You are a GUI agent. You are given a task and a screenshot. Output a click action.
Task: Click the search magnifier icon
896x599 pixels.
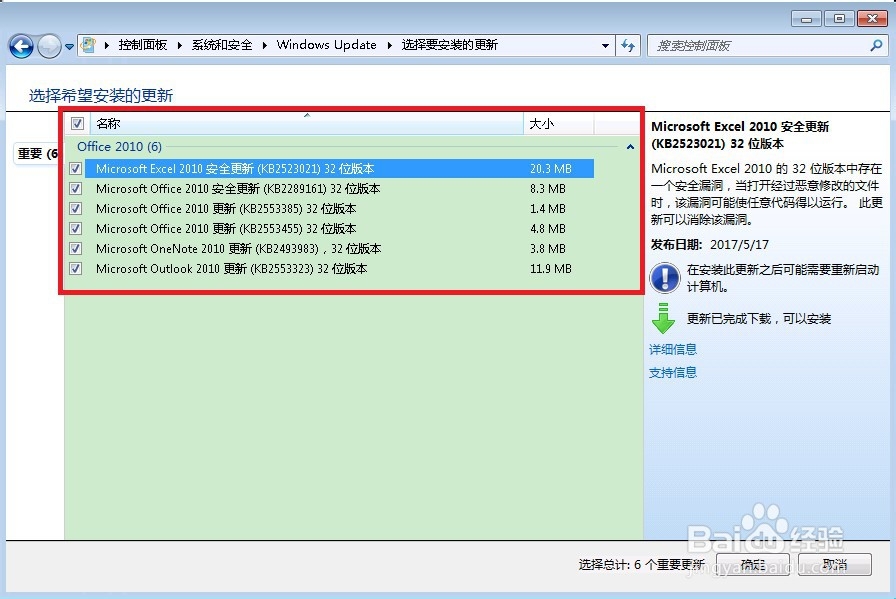pos(874,45)
